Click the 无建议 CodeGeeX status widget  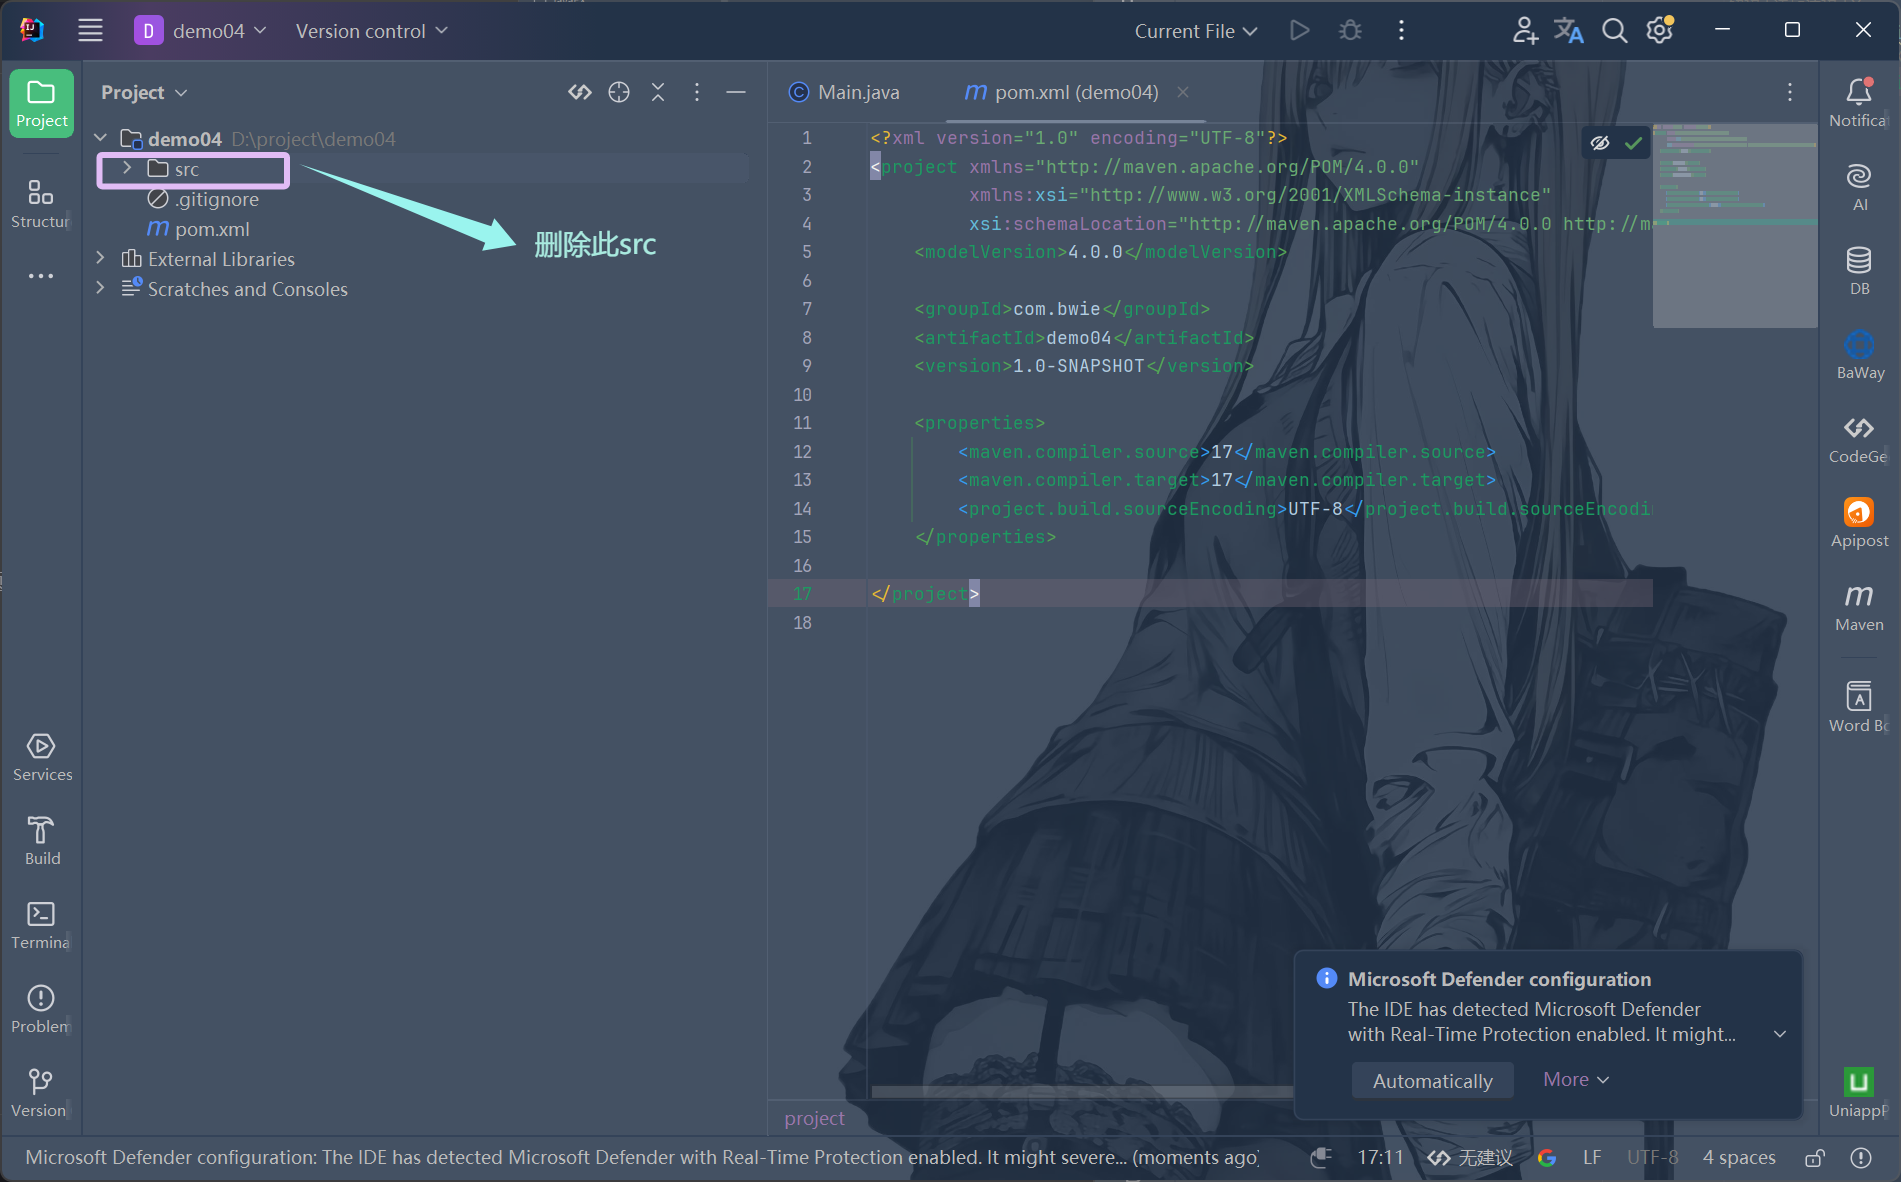coord(1470,1158)
